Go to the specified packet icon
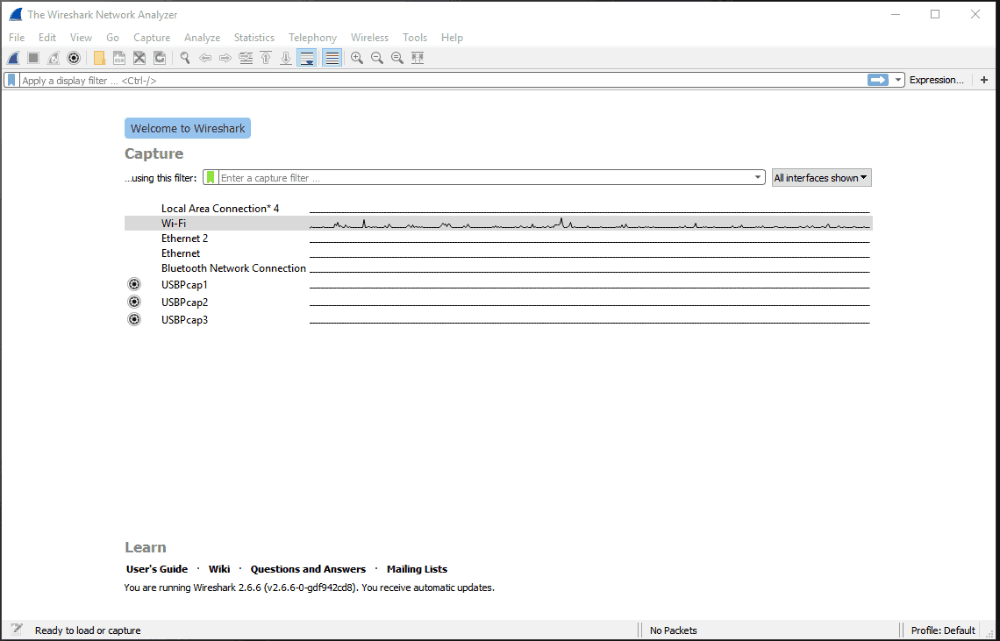This screenshot has height=641, width=1000. click(246, 58)
